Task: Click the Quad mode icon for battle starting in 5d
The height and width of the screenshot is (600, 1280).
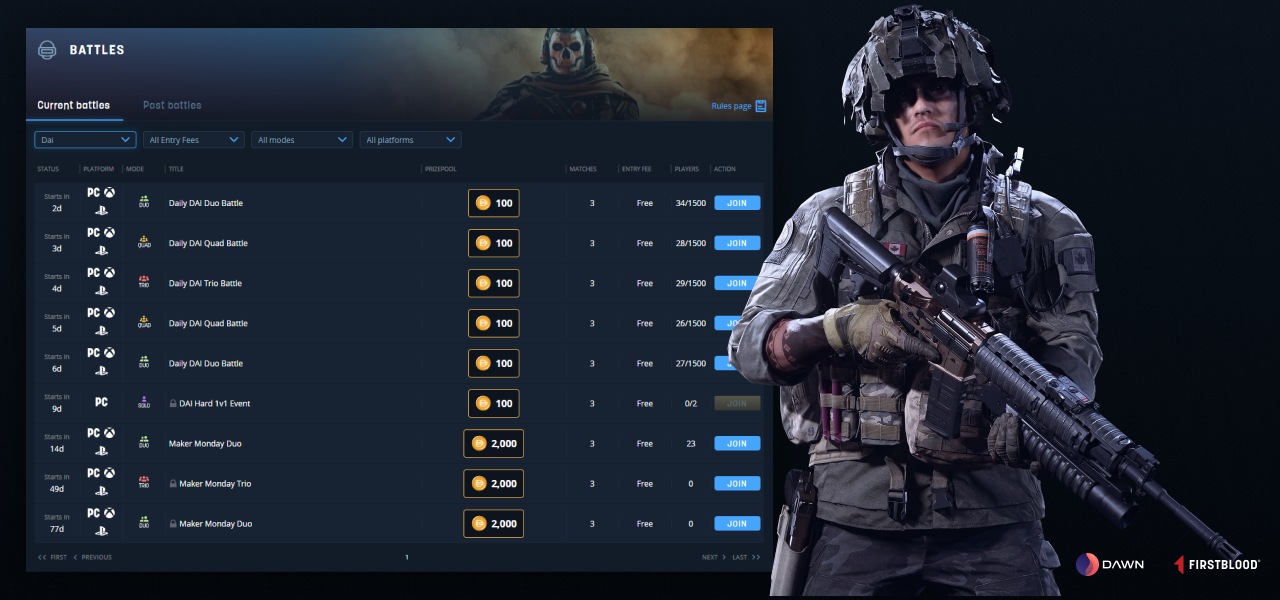Action: pos(144,323)
